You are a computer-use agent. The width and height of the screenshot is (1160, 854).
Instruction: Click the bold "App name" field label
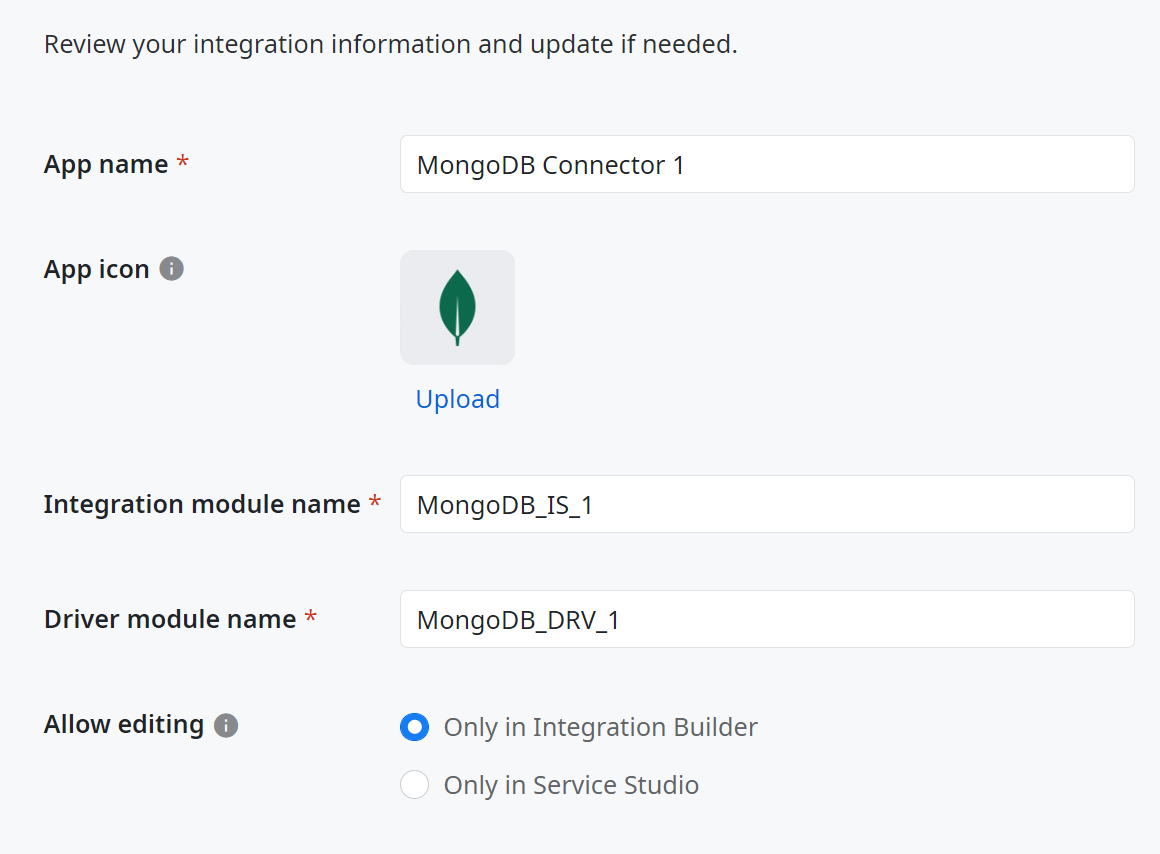point(106,164)
